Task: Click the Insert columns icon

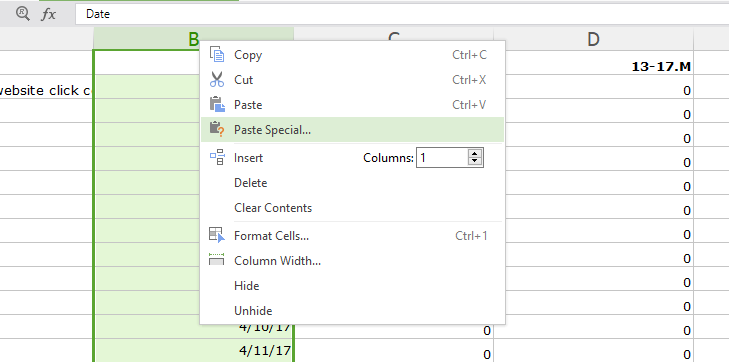Action: [x=217, y=158]
